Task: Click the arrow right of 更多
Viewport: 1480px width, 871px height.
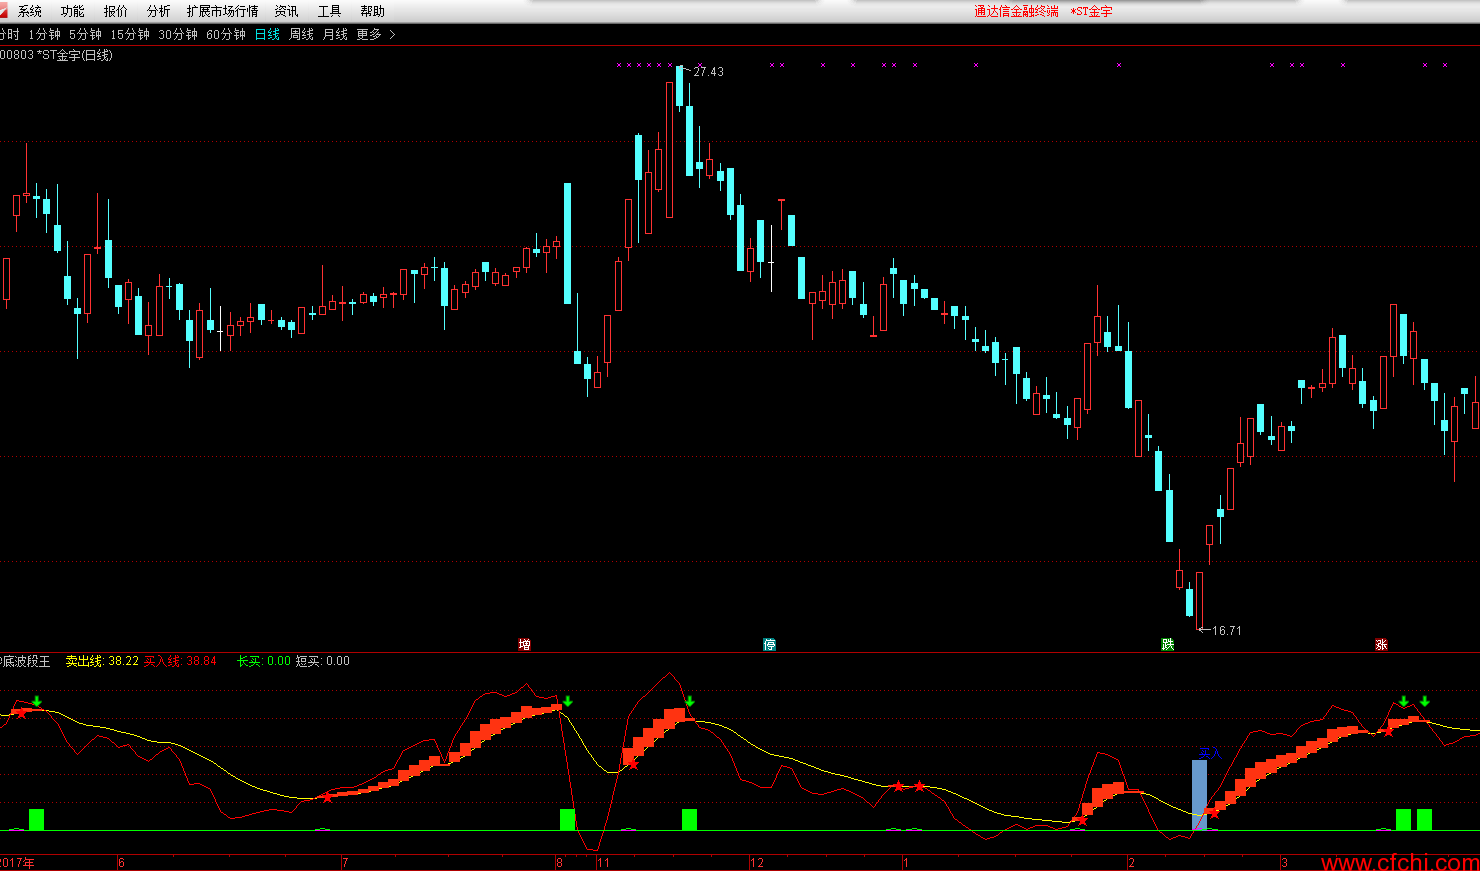Action: tap(392, 34)
